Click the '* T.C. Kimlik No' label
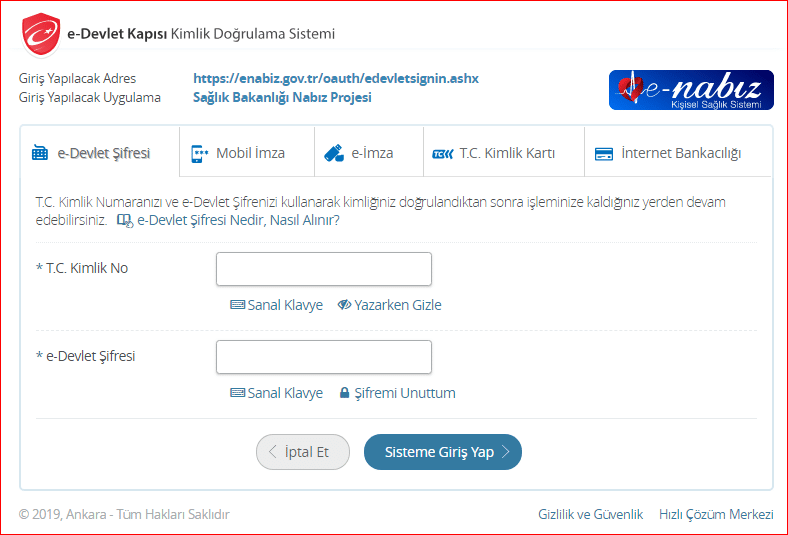This screenshot has height=535, width=788. (x=82, y=268)
